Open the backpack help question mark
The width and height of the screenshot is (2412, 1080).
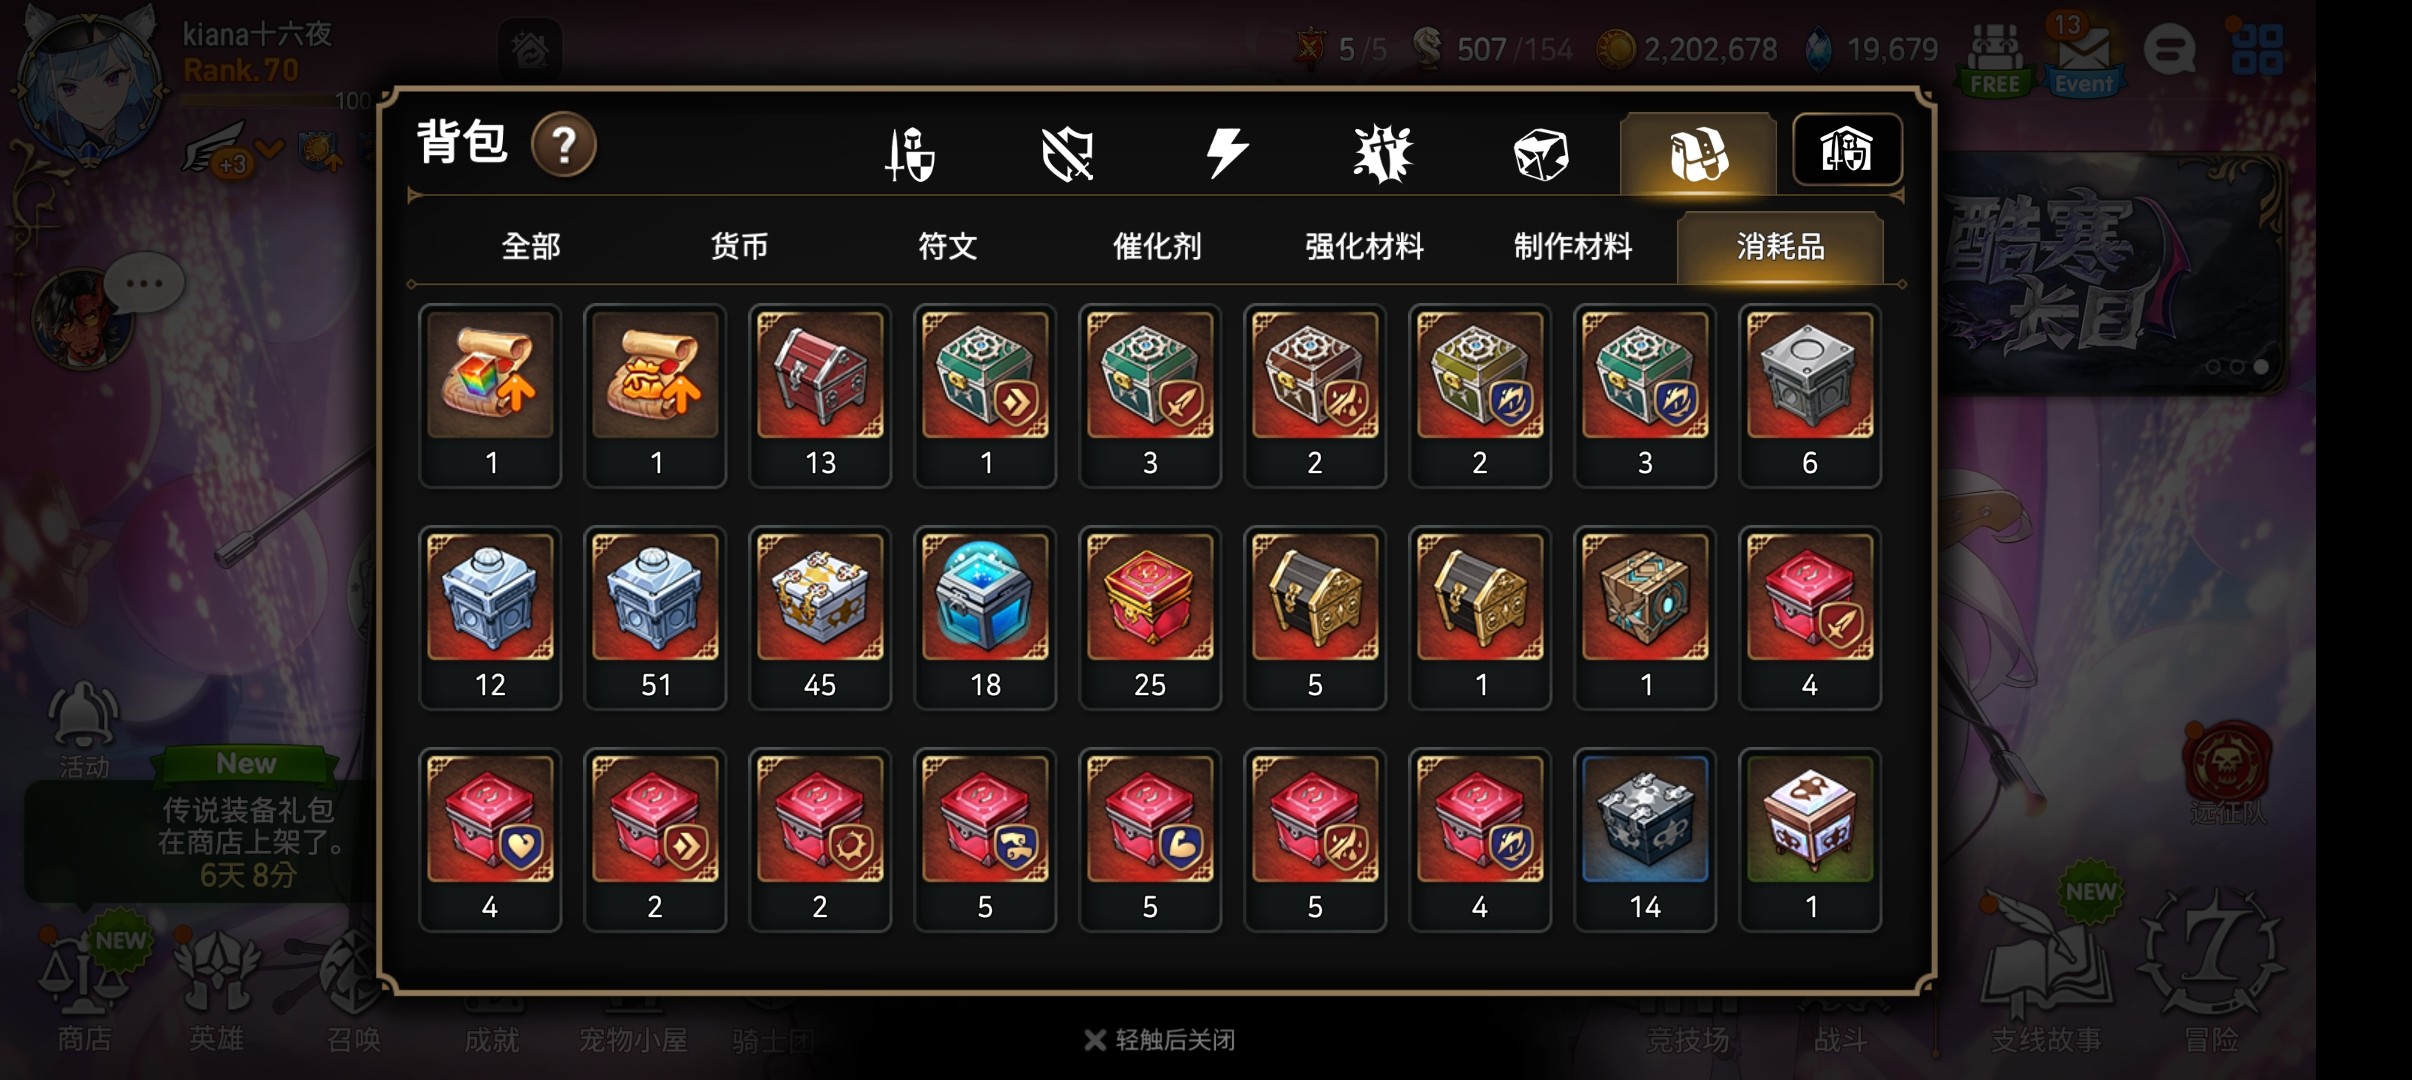tap(564, 145)
